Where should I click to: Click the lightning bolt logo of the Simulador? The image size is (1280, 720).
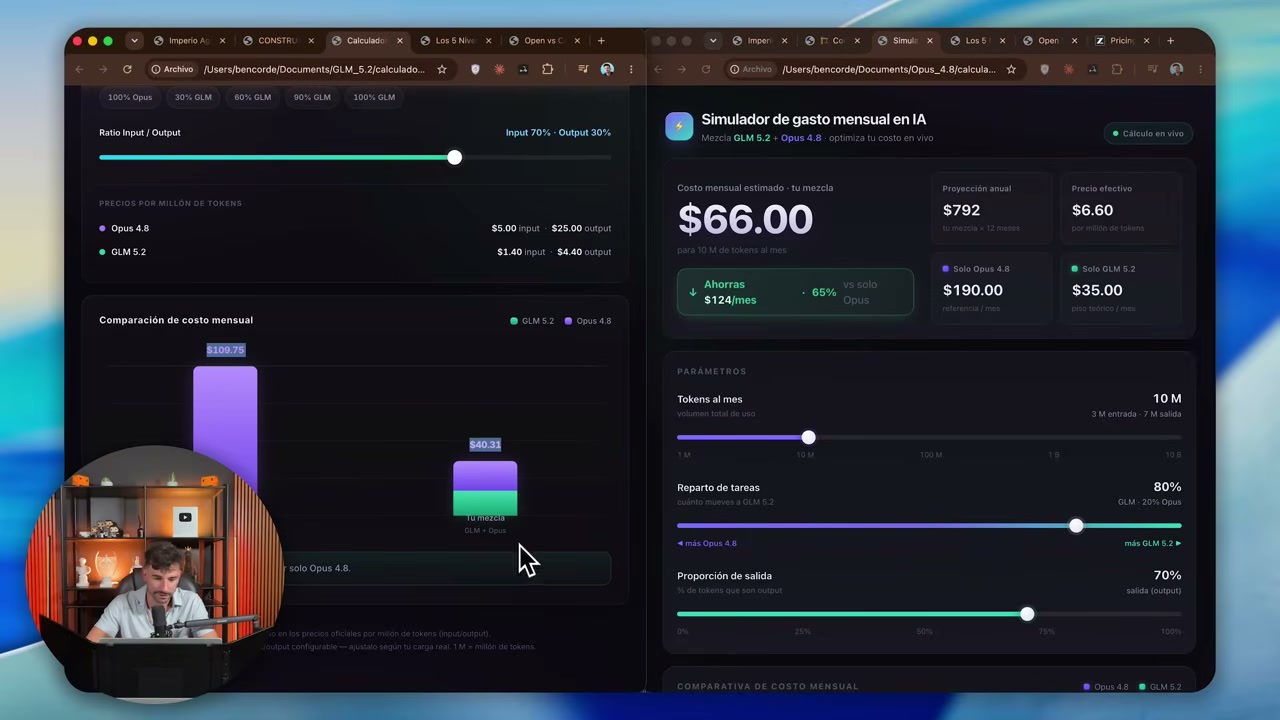tap(679, 126)
